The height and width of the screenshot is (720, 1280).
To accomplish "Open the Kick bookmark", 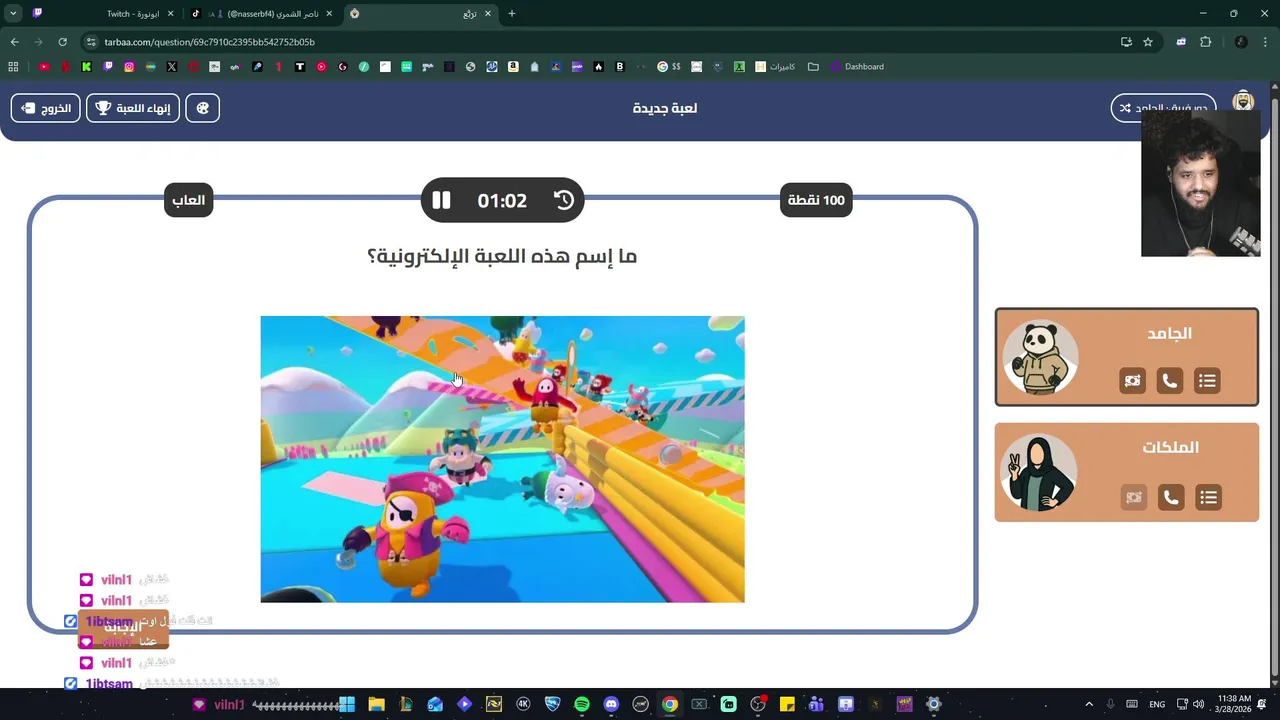I will click(x=87, y=67).
